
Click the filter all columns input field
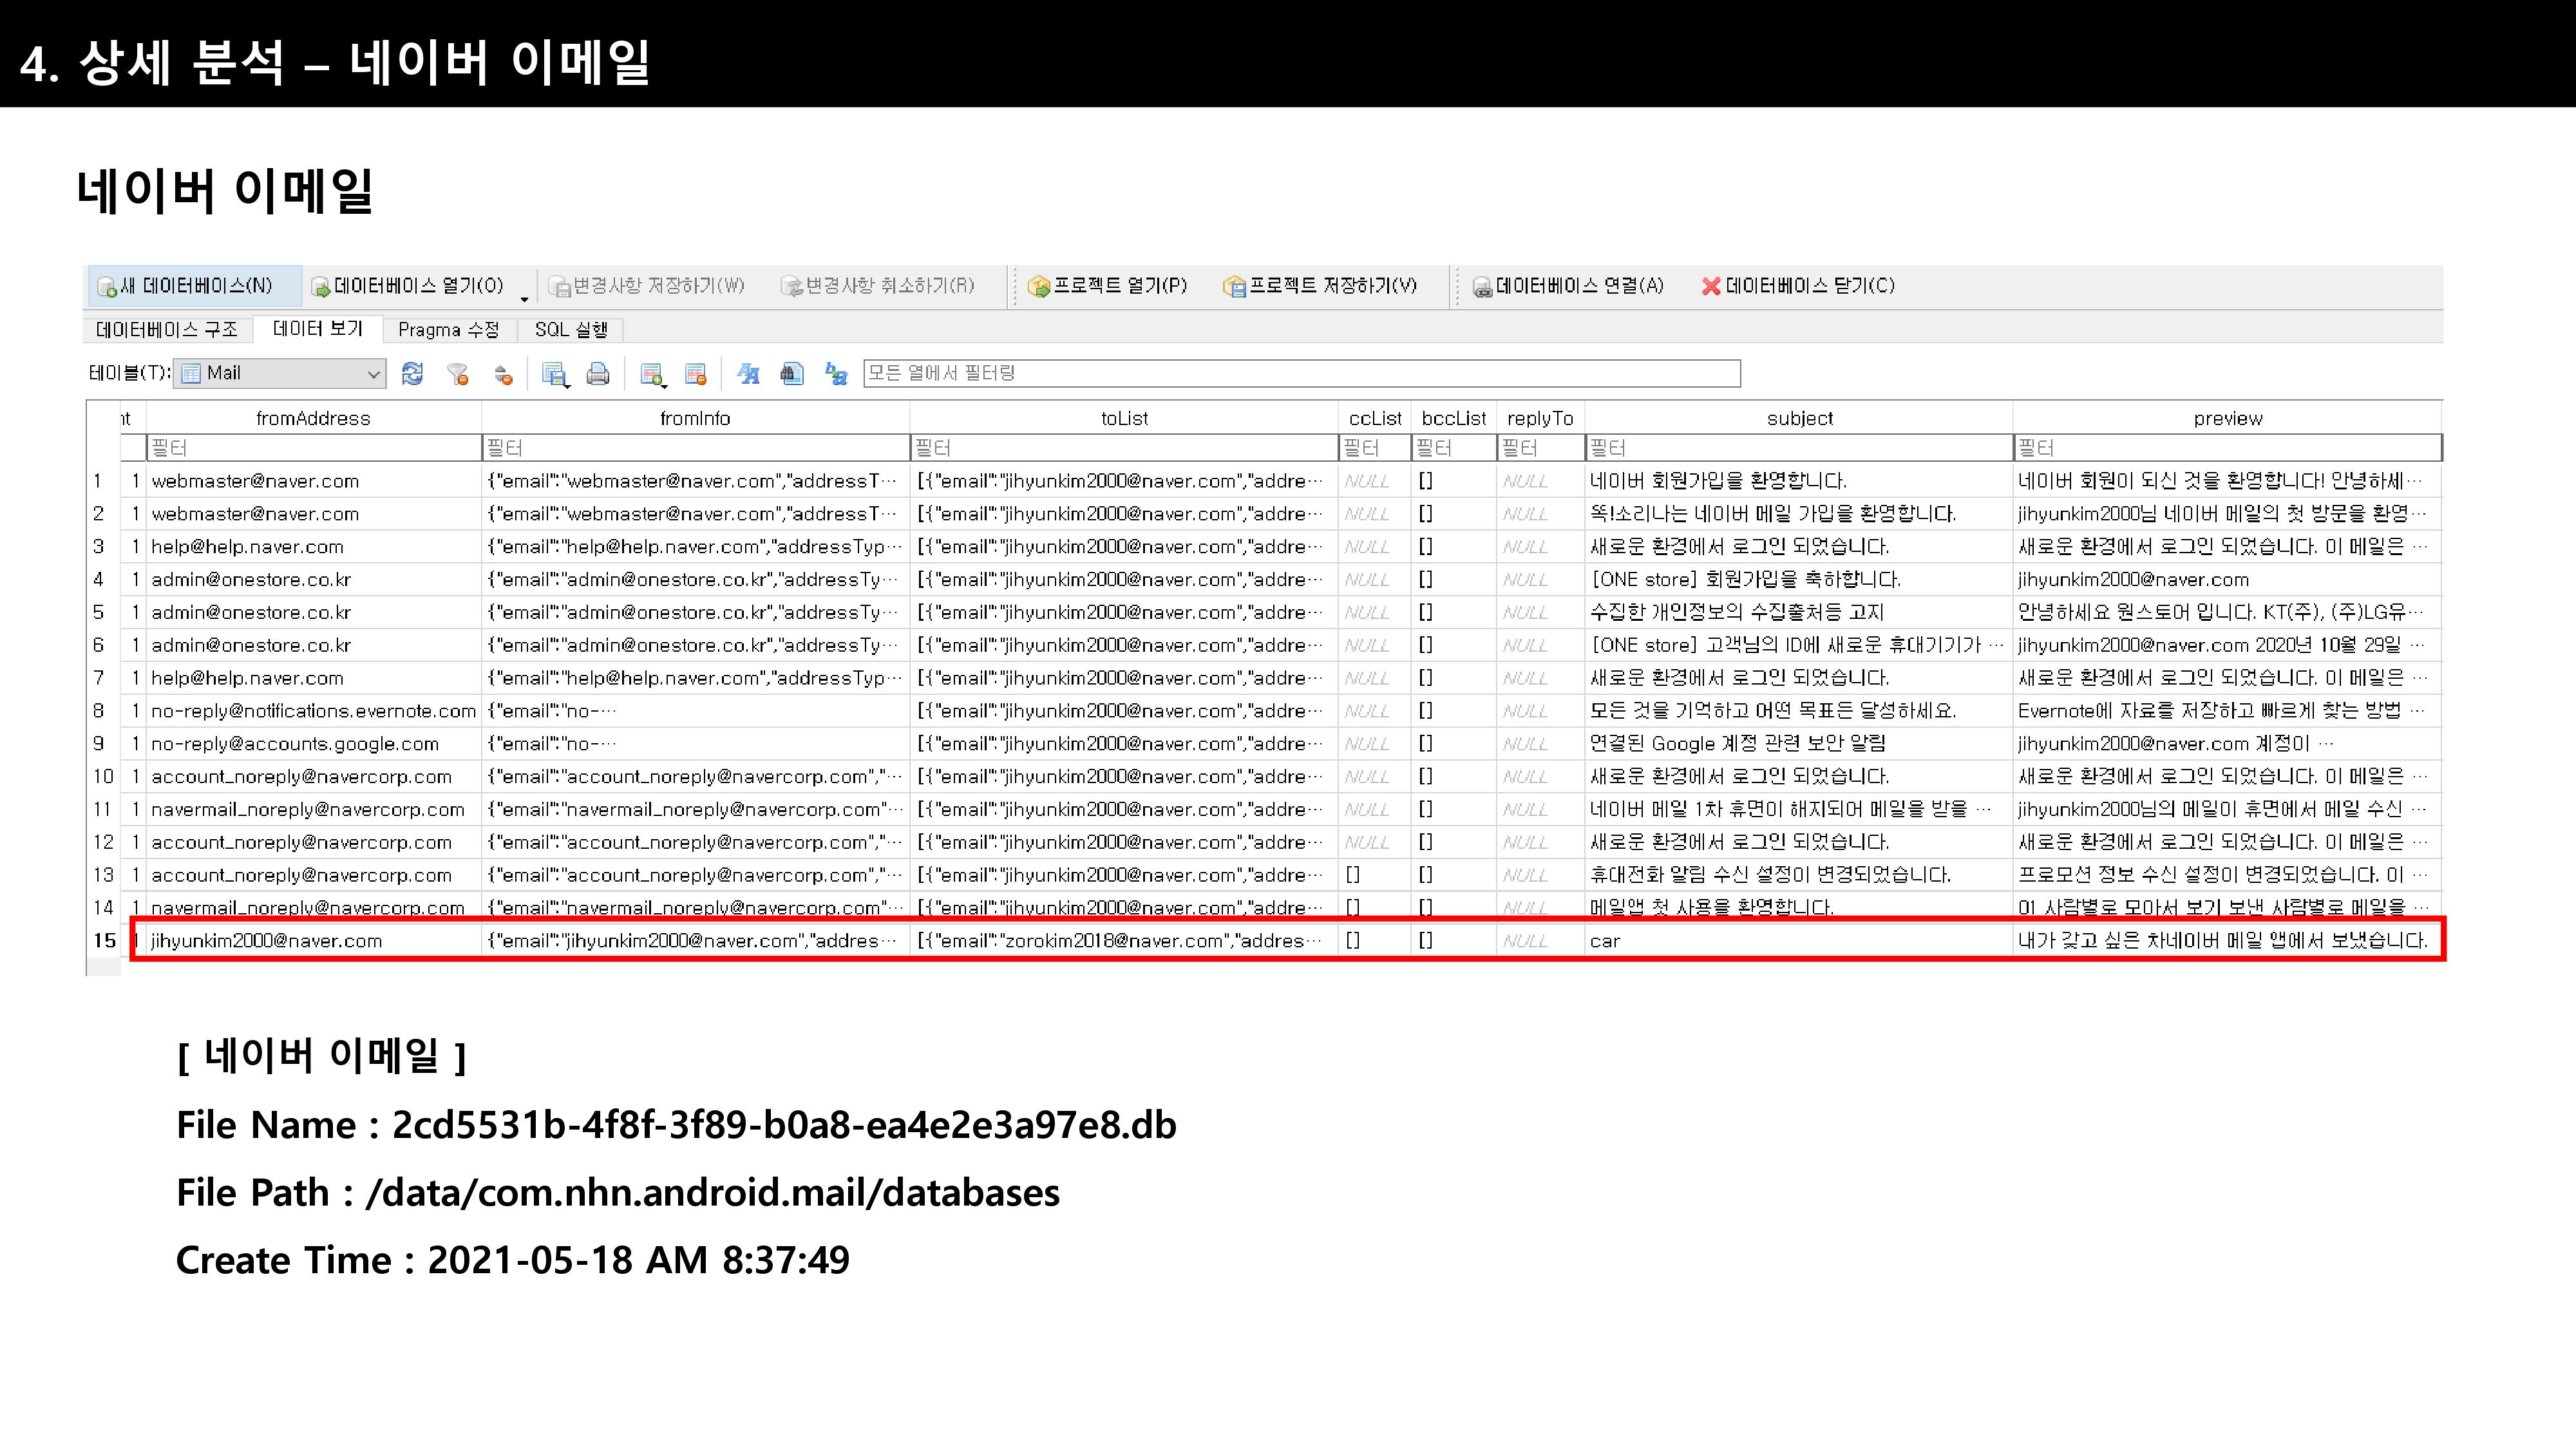click(1300, 373)
